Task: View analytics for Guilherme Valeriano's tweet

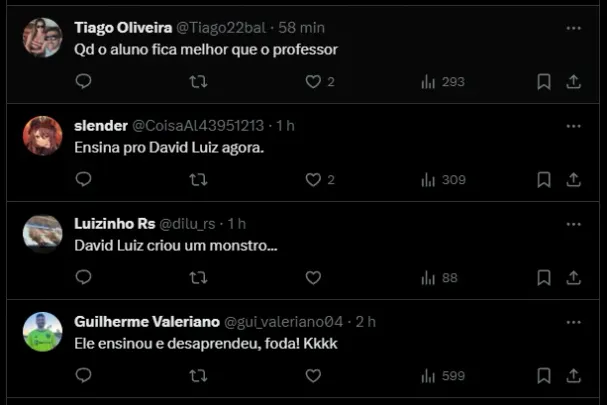Action: [443, 375]
